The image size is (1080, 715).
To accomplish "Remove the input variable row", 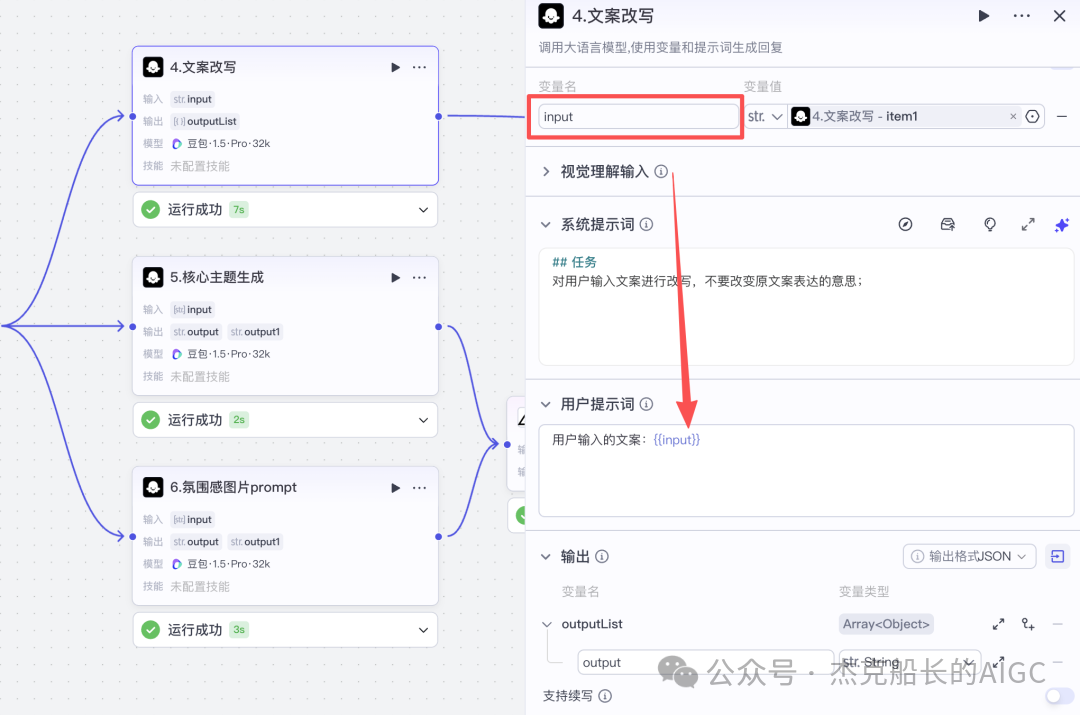I will [1061, 116].
